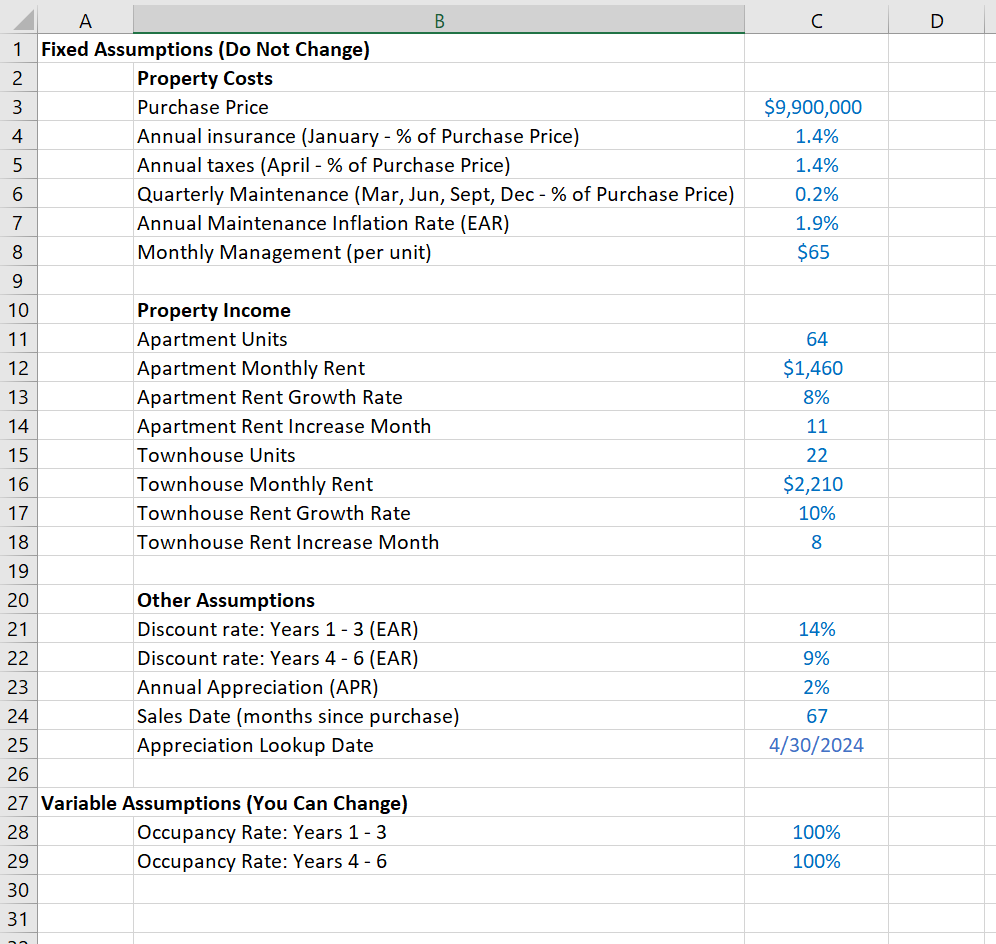Image resolution: width=996 pixels, height=944 pixels.
Task: Select the 2% appreciation value cell
Action: pyautogui.click(x=816, y=687)
